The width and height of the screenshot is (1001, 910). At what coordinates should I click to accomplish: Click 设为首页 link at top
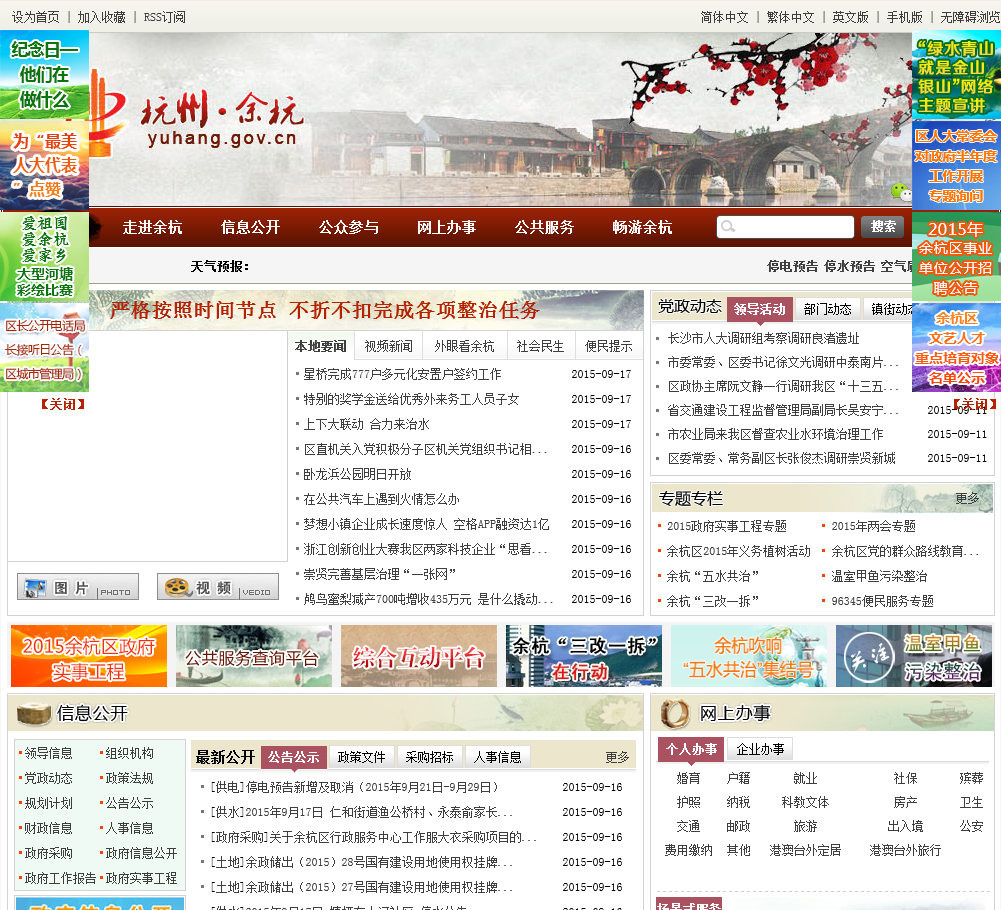pos(36,17)
